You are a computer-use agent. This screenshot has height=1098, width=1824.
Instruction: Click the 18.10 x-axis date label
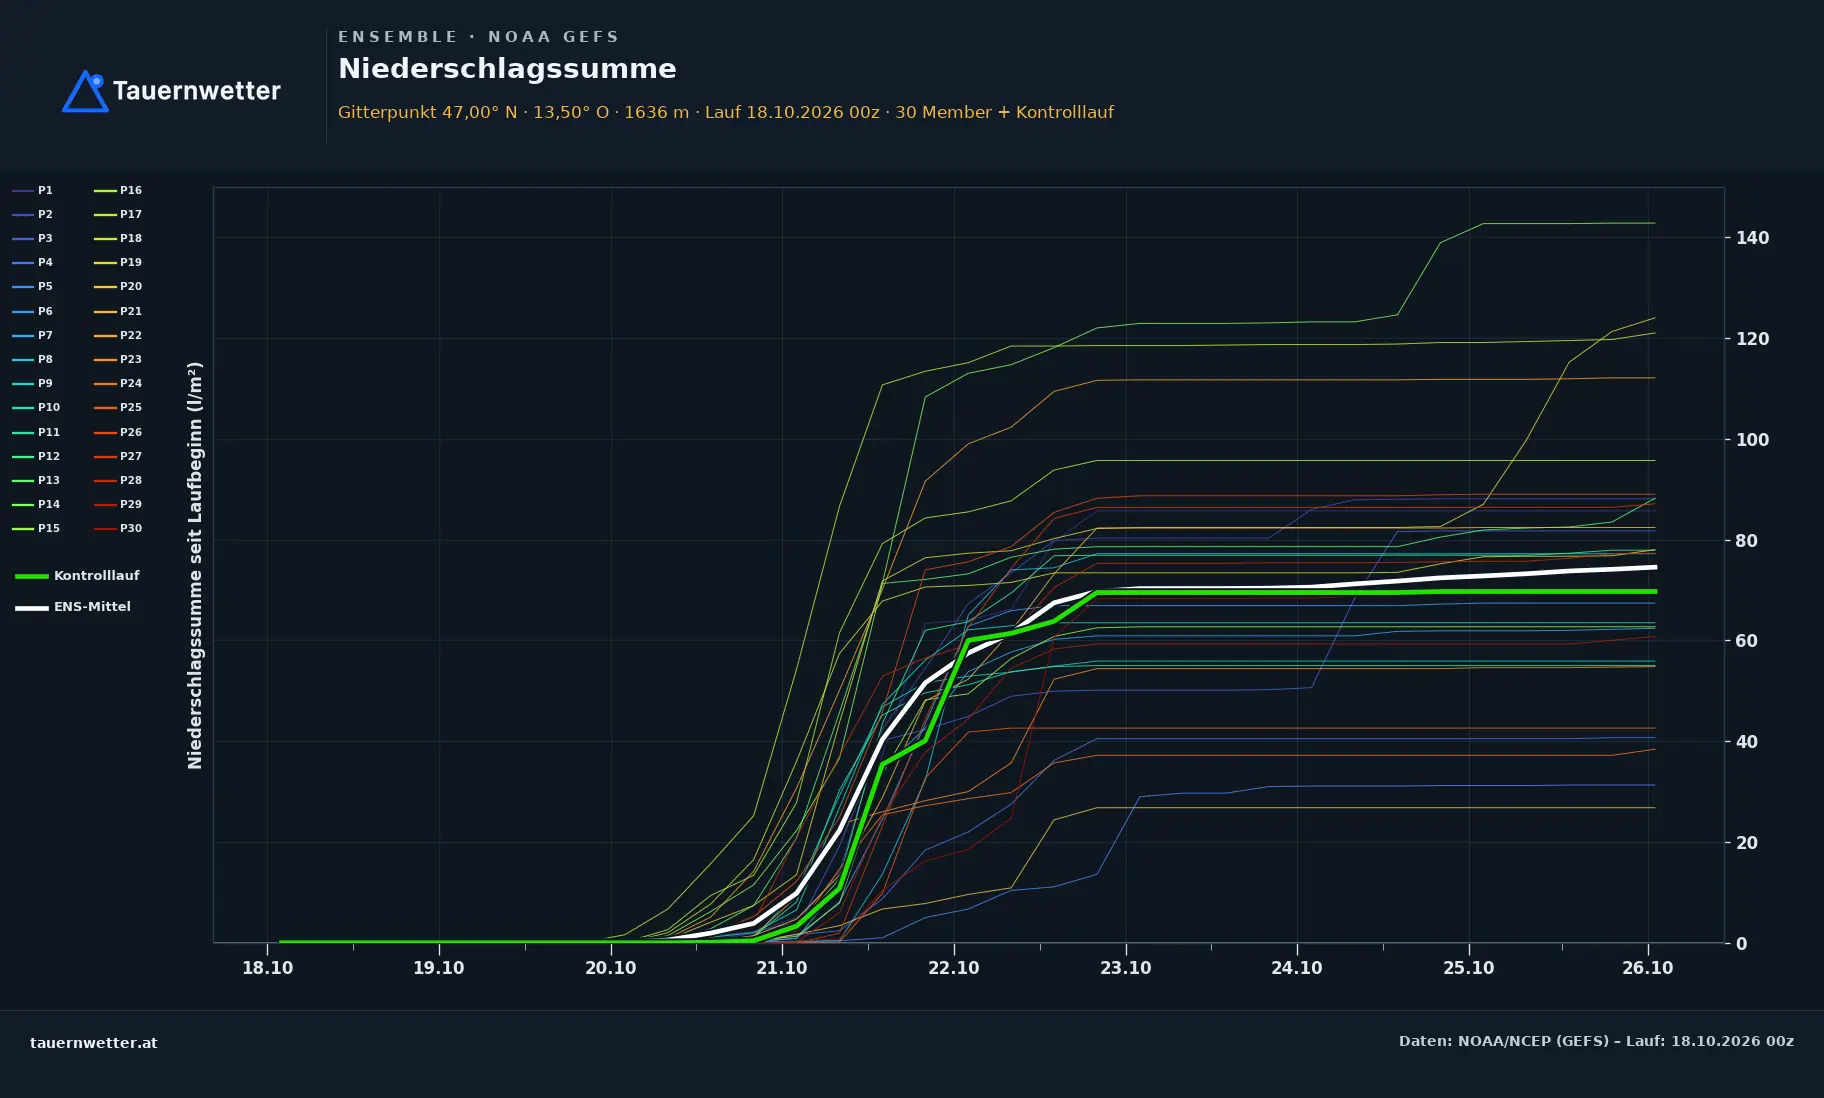[268, 968]
